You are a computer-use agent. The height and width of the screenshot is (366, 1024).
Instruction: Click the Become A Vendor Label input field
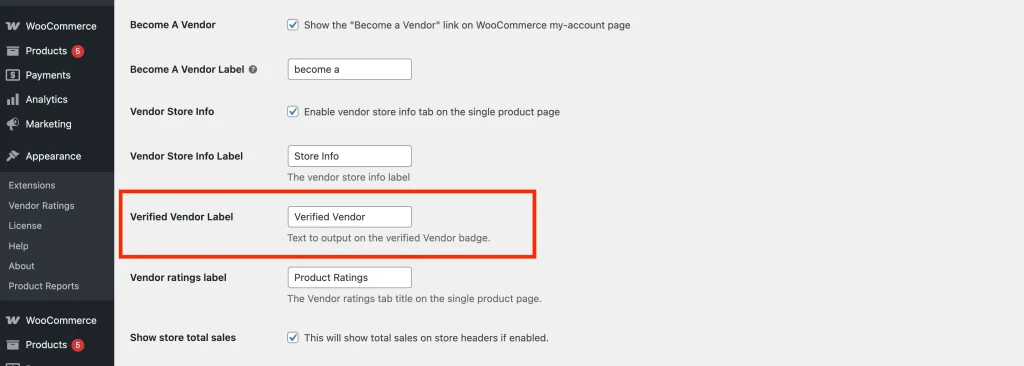click(x=349, y=69)
